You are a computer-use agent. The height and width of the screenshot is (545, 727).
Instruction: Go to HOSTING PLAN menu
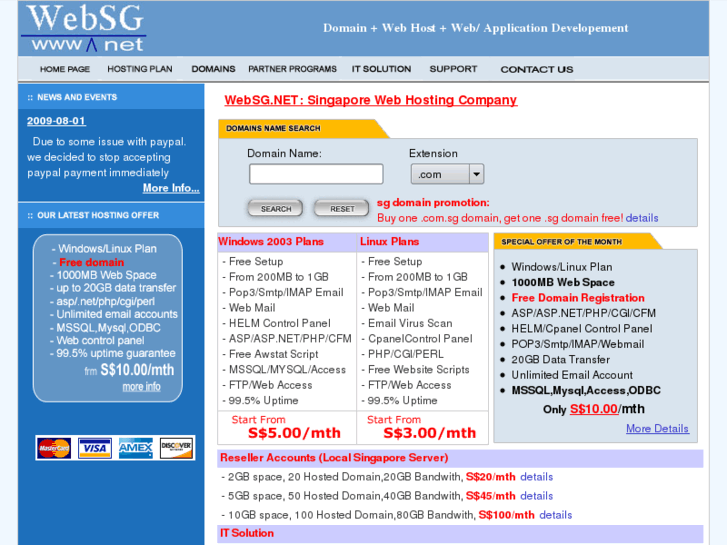140,69
